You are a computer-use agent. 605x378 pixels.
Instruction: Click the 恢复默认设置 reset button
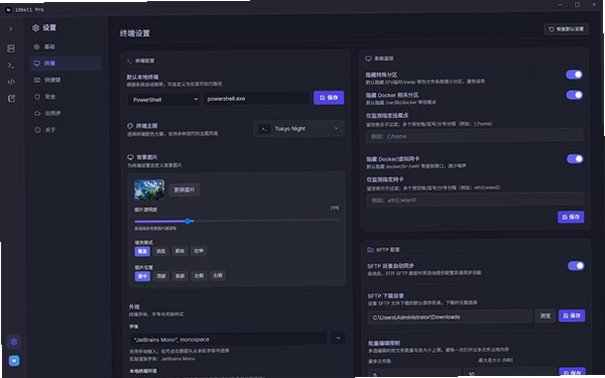(x=566, y=29)
